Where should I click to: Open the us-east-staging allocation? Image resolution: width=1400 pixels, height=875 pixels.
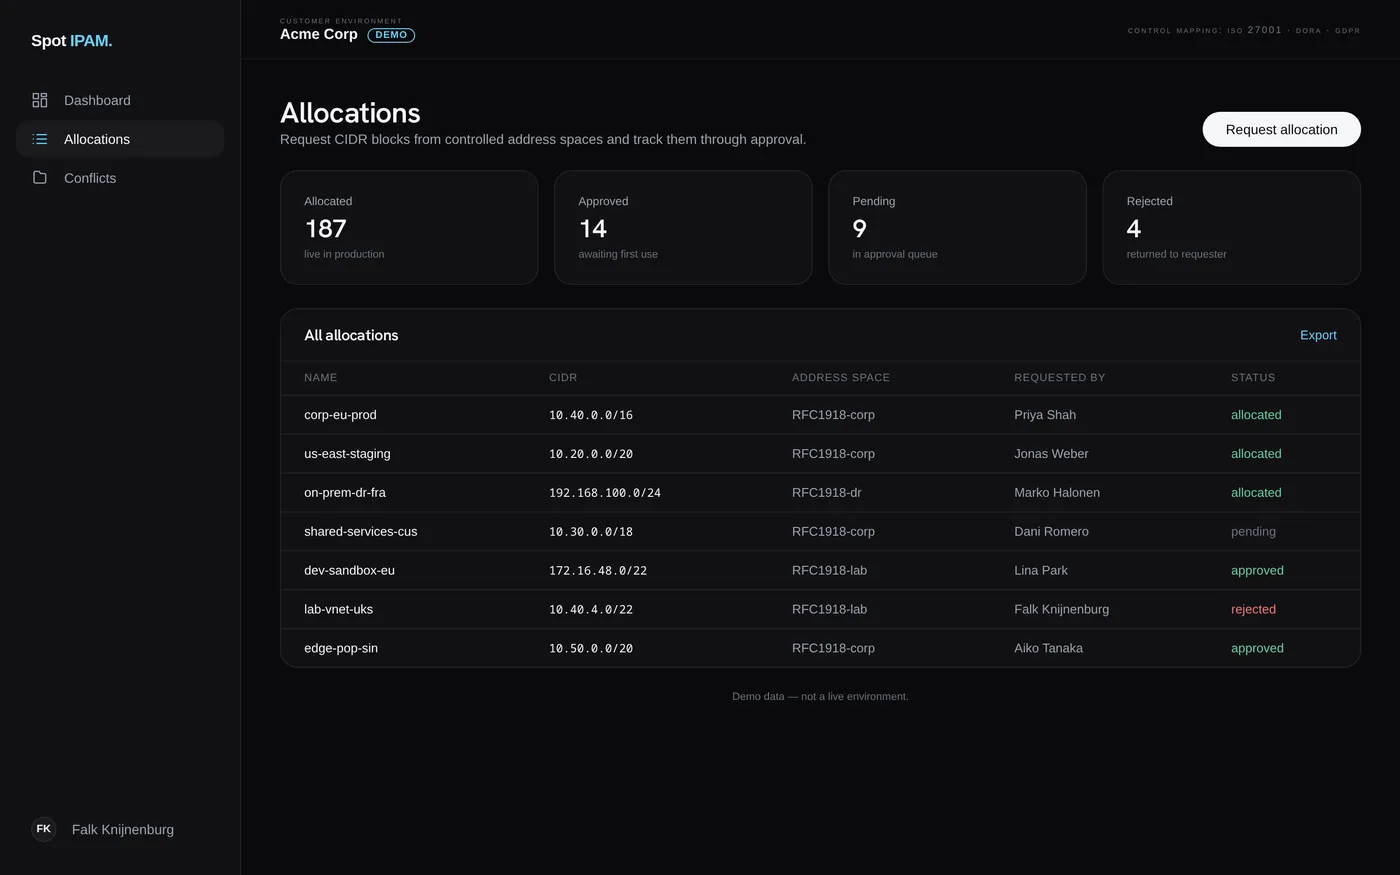tap(820, 454)
